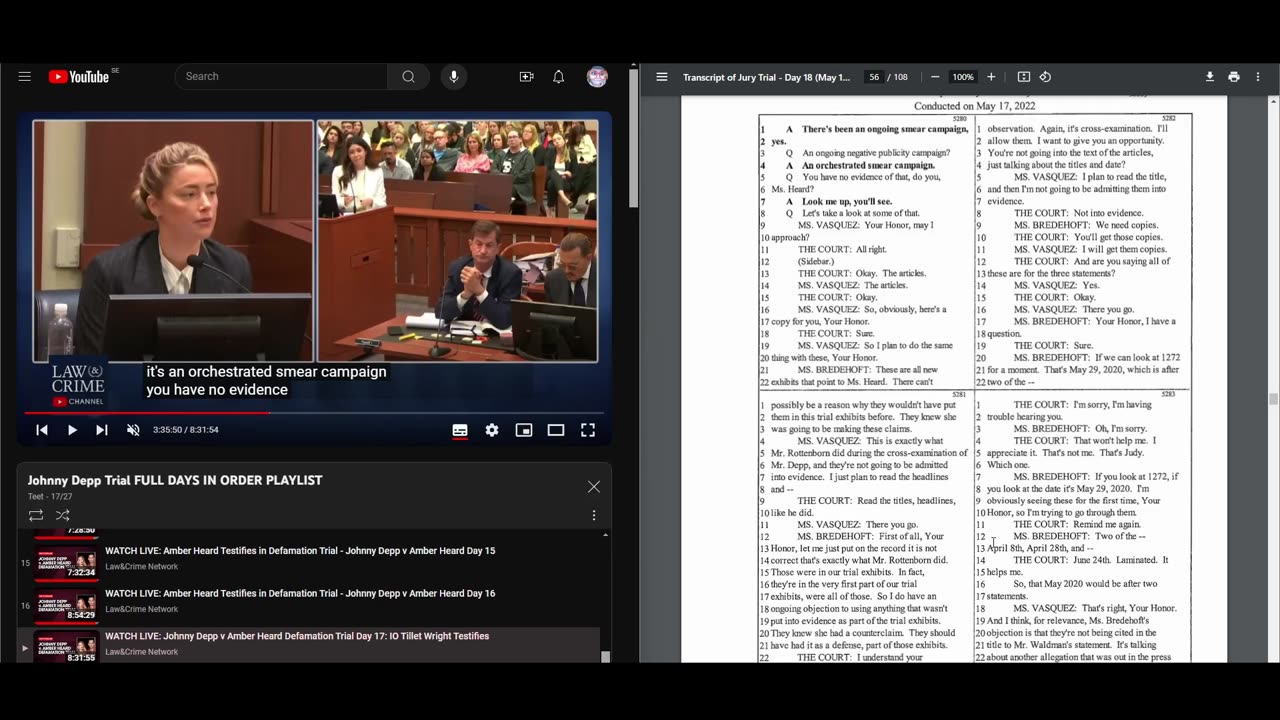Print the PDF transcript
This screenshot has height=720, width=1280.
(x=1234, y=77)
